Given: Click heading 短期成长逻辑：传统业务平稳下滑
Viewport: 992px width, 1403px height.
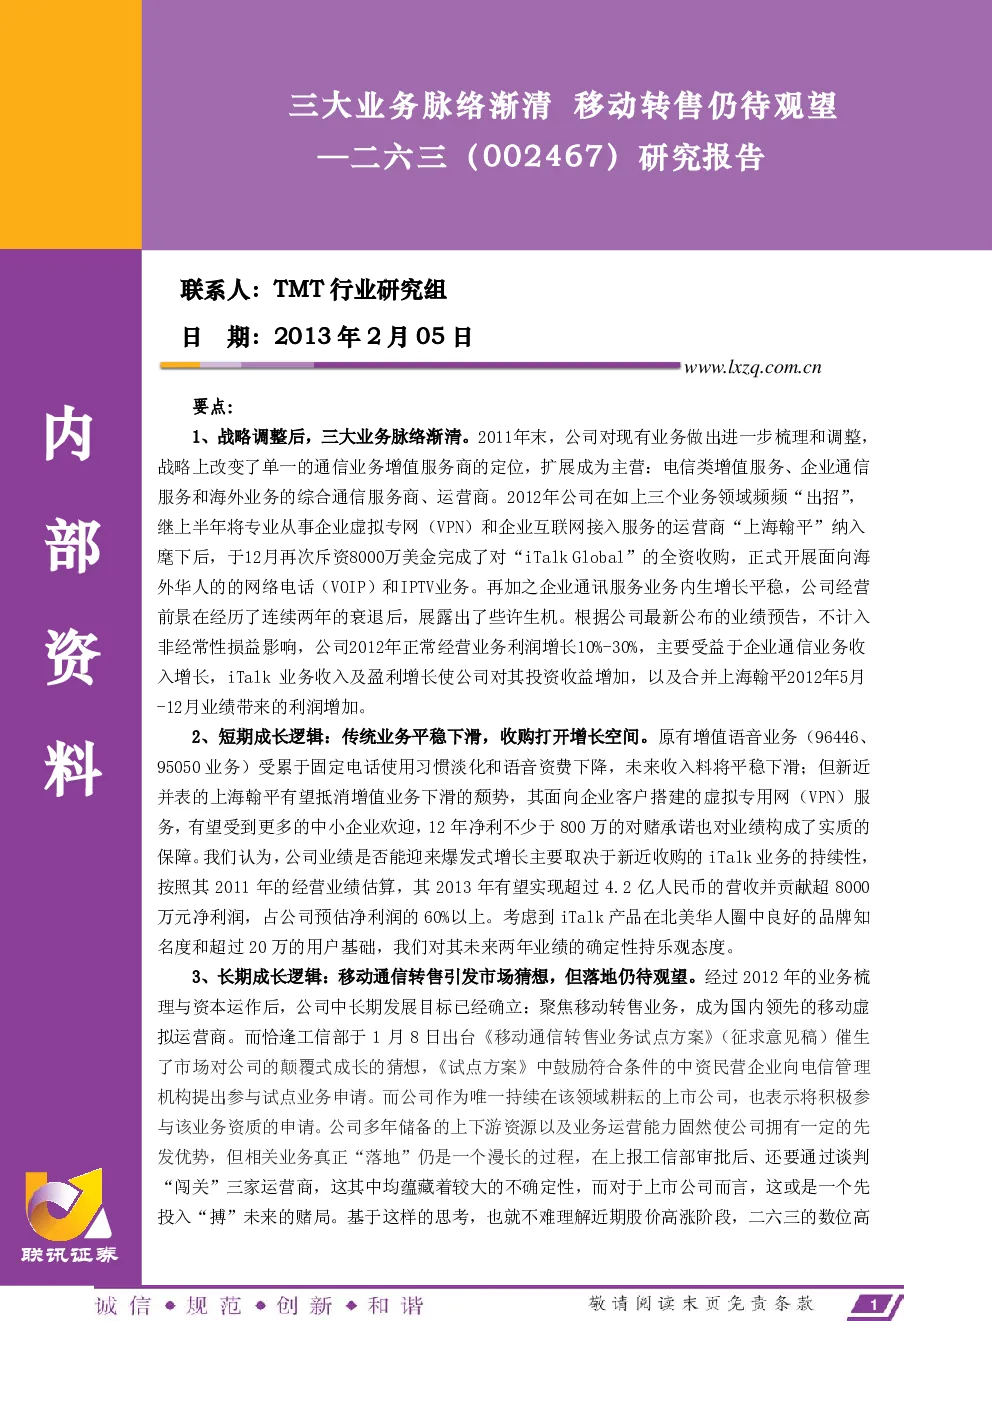Looking at the screenshot, I should (349, 737).
